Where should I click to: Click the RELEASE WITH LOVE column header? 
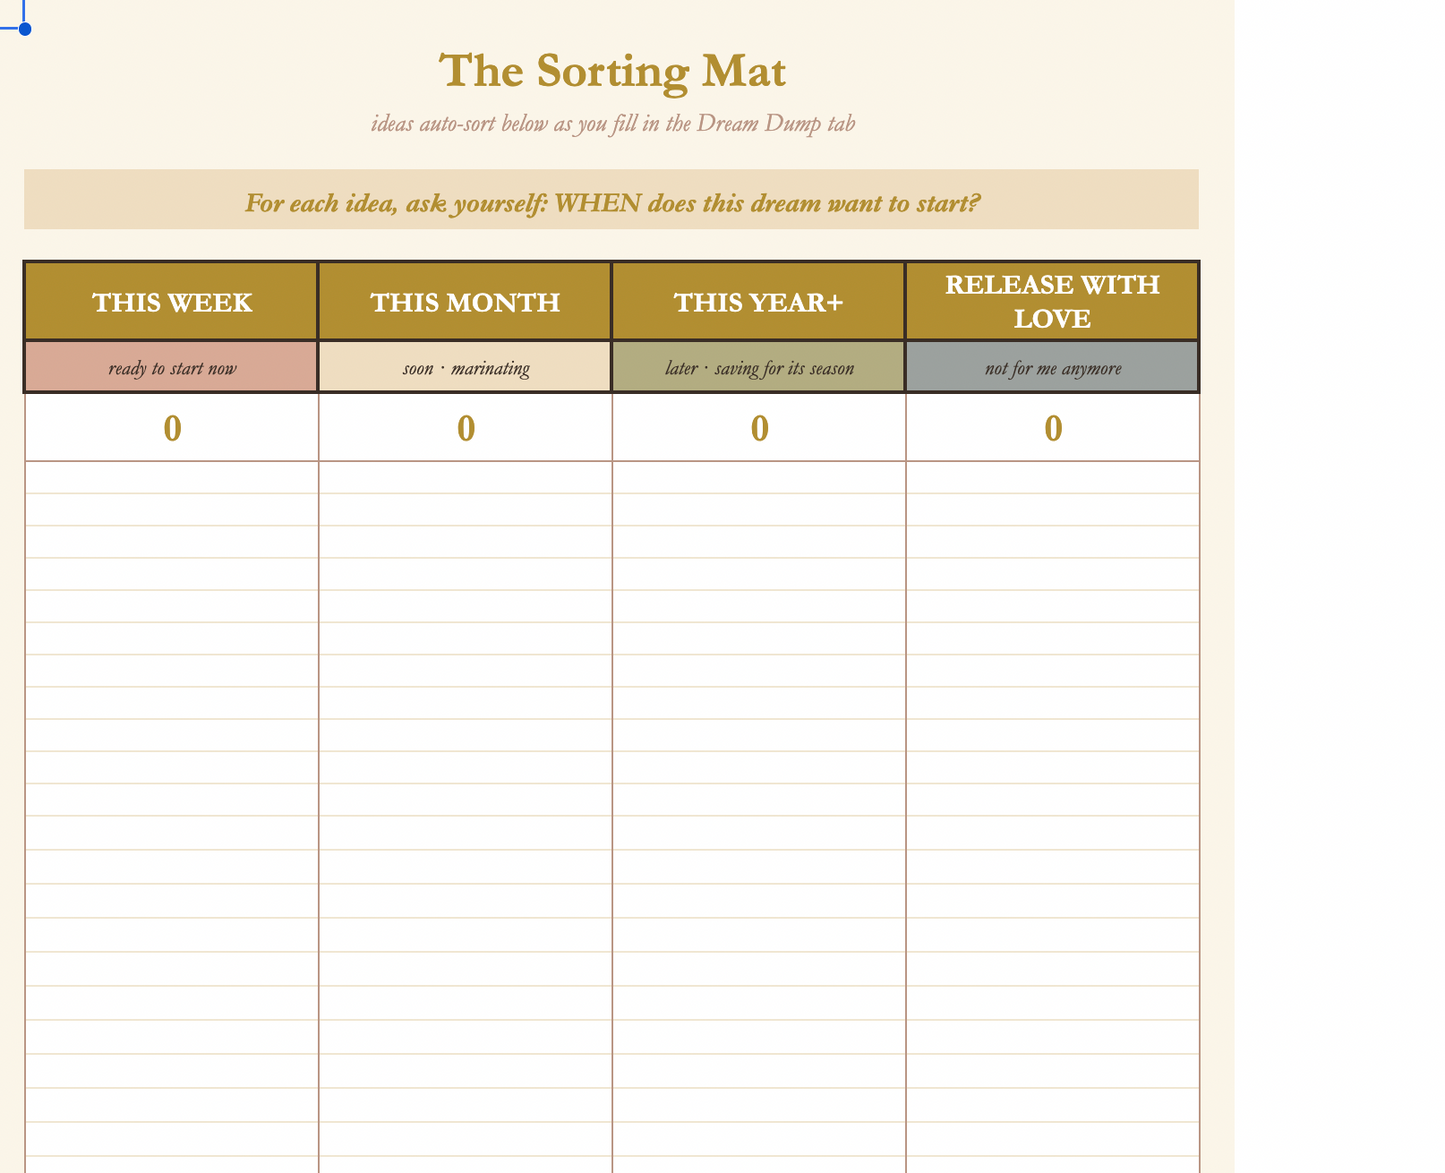coord(1052,301)
